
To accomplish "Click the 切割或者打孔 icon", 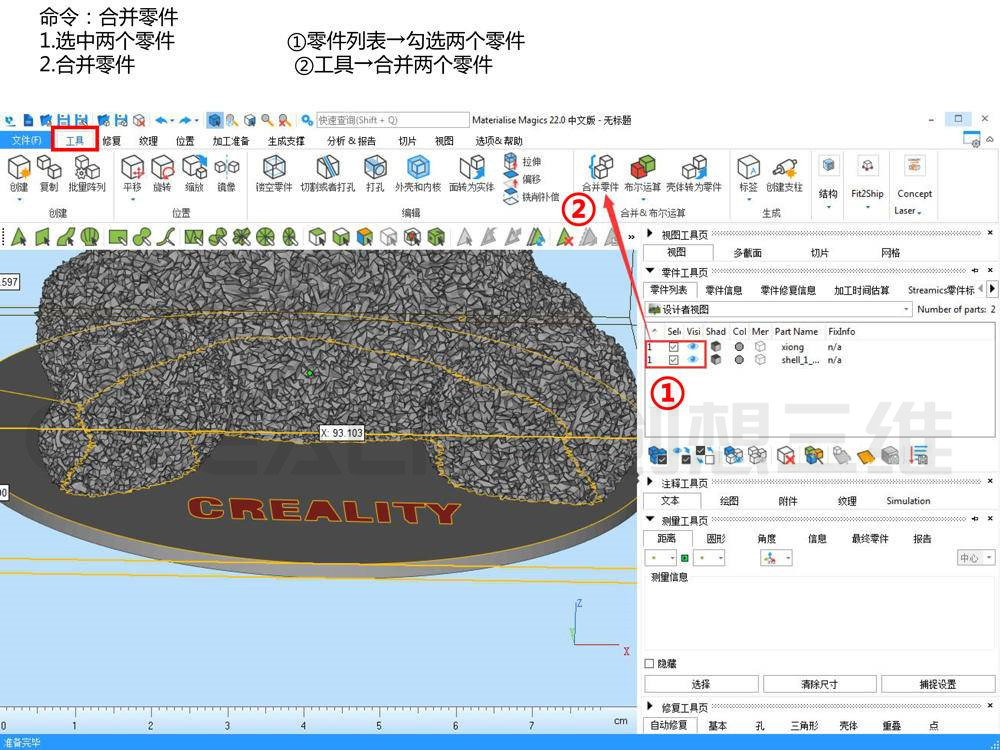I will (x=328, y=167).
